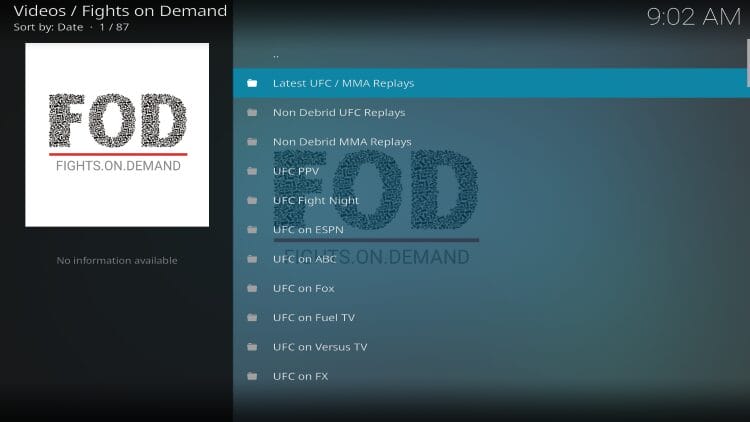Open the UFC on ABC list
The image size is (750, 422).
tap(491, 259)
